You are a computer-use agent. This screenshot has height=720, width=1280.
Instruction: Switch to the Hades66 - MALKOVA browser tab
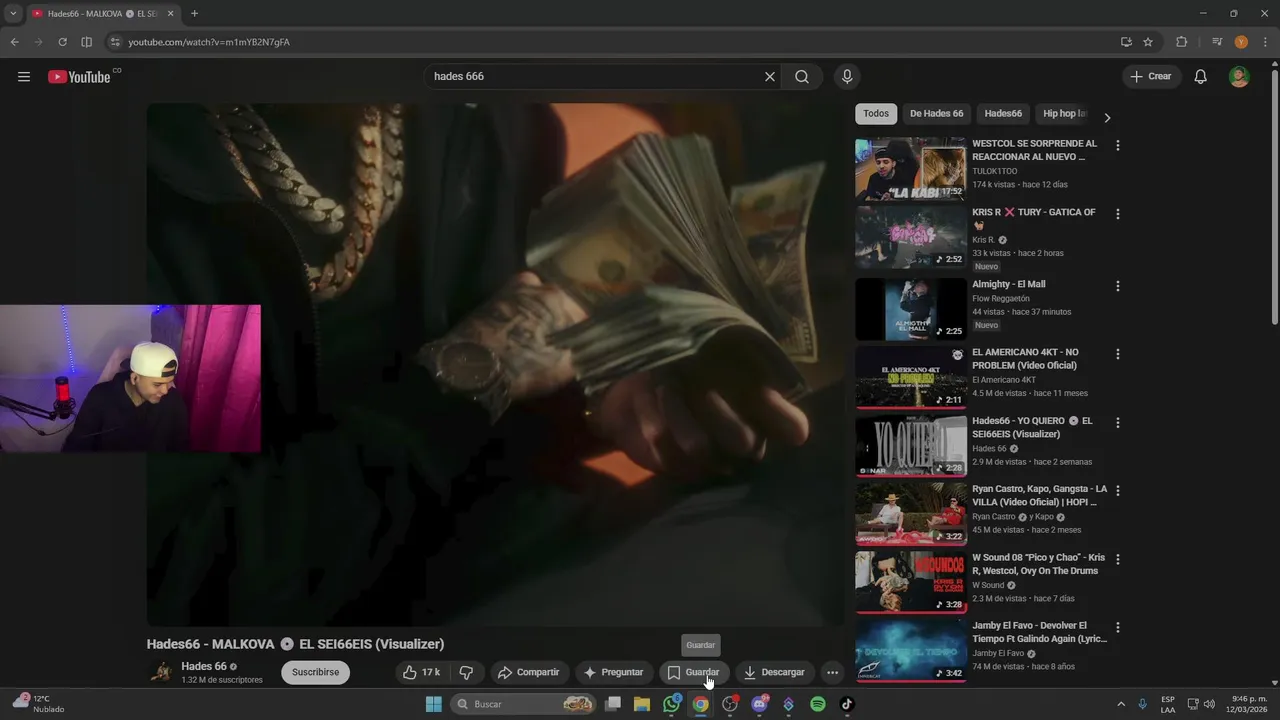(x=103, y=14)
